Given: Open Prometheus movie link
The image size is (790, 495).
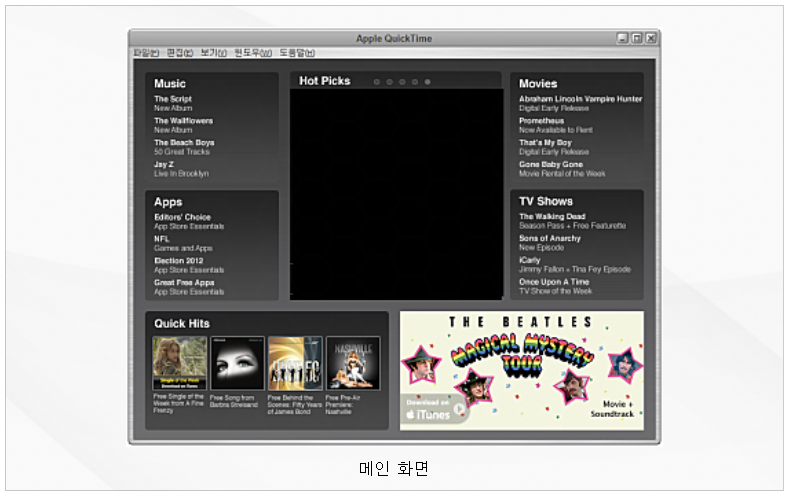Looking at the screenshot, I should click(556, 125).
